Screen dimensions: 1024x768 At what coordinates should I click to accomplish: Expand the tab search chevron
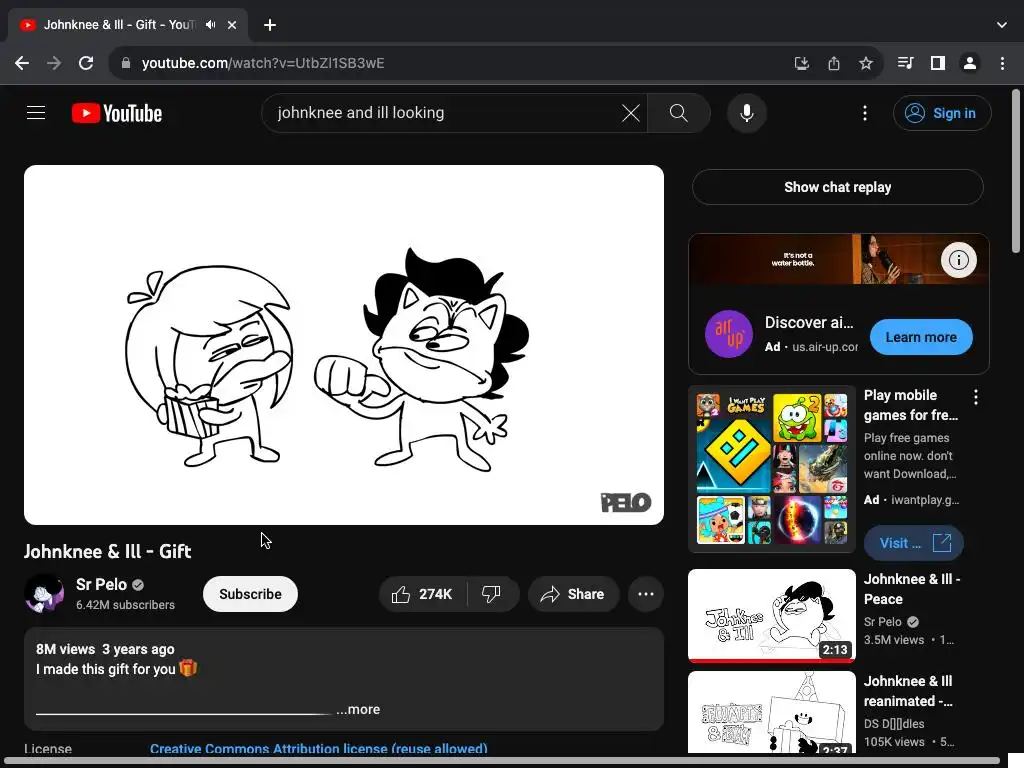(x=1002, y=25)
